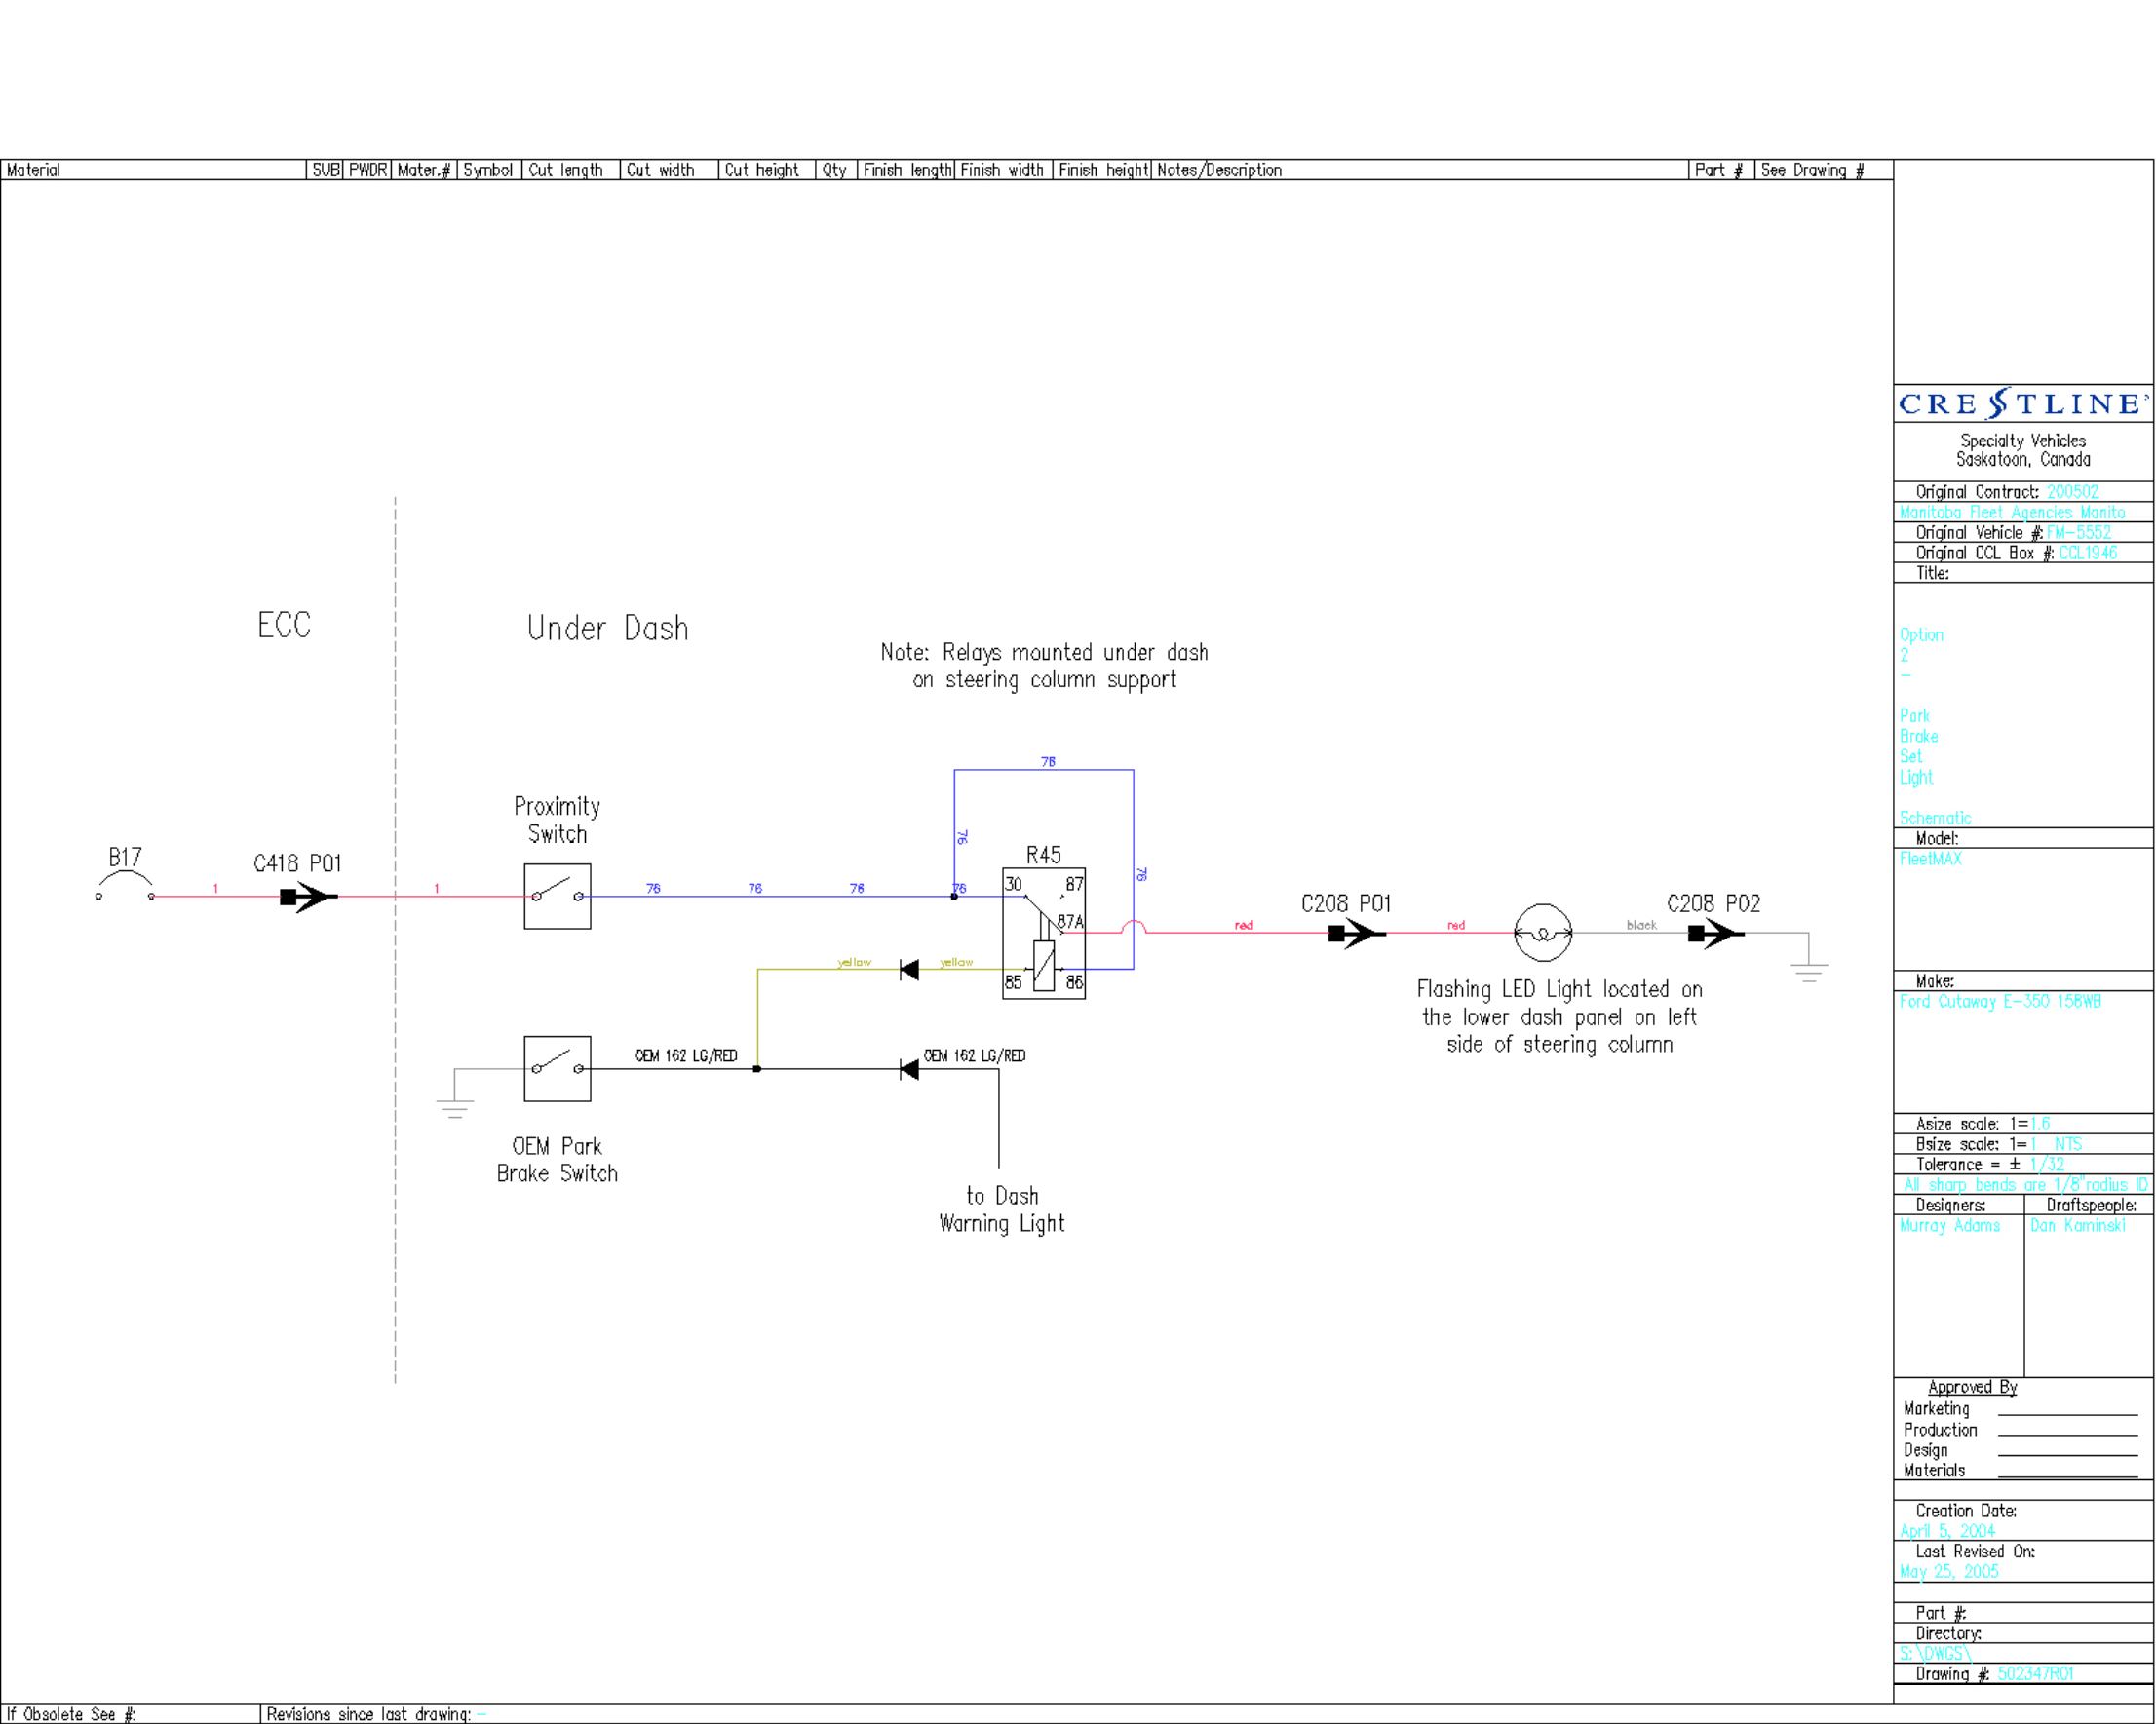Image resolution: width=2156 pixels, height=1724 pixels.
Task: Click the 'PWDR' column header
Action: (368, 170)
